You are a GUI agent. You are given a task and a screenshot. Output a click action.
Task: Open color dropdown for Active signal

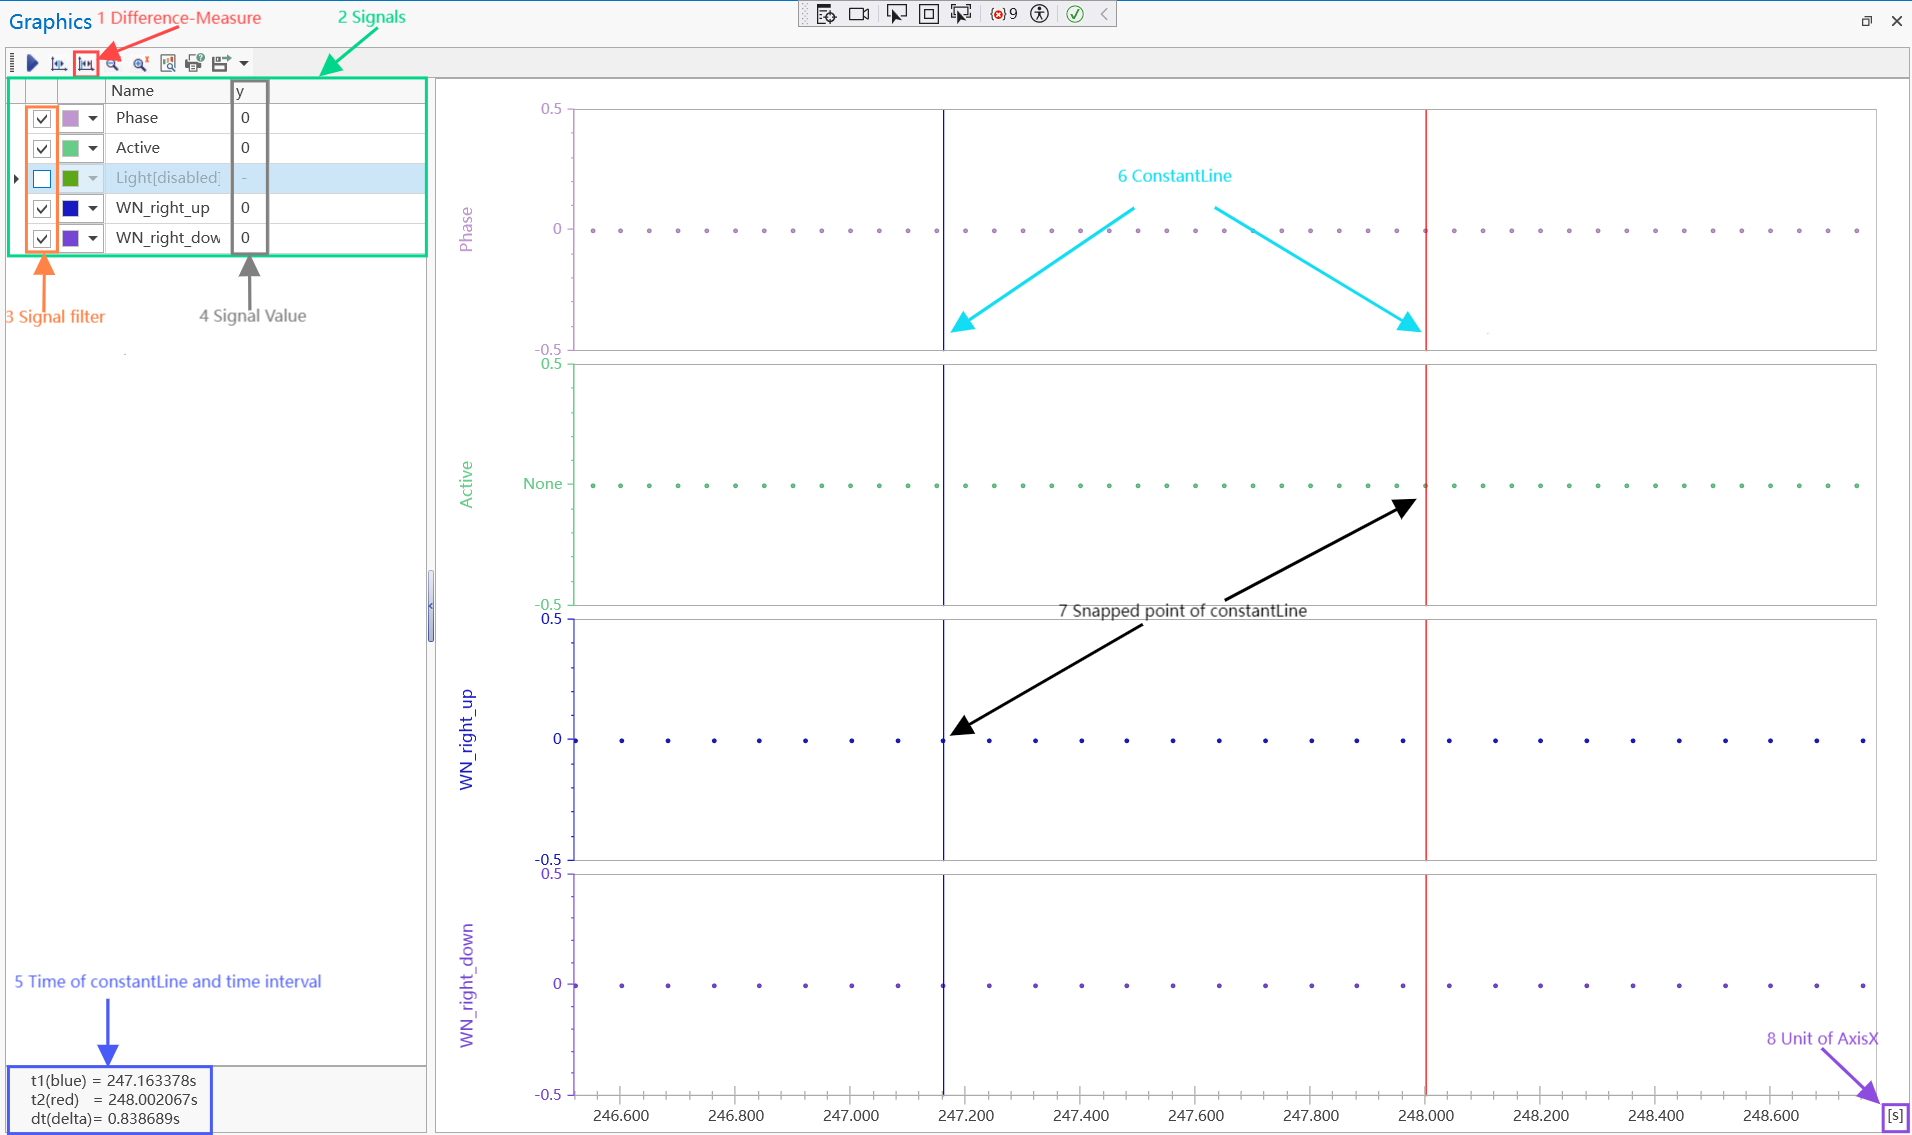(x=93, y=149)
